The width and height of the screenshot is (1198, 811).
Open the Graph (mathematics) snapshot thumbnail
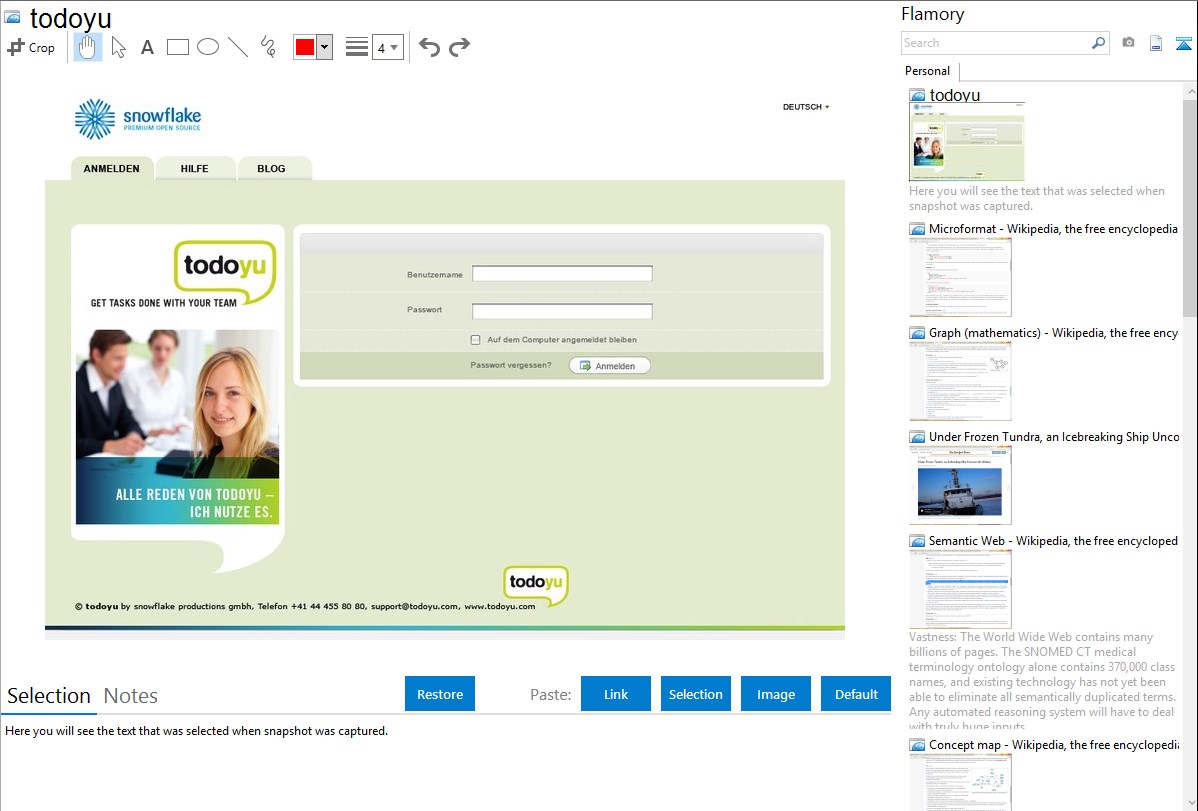(x=960, y=381)
